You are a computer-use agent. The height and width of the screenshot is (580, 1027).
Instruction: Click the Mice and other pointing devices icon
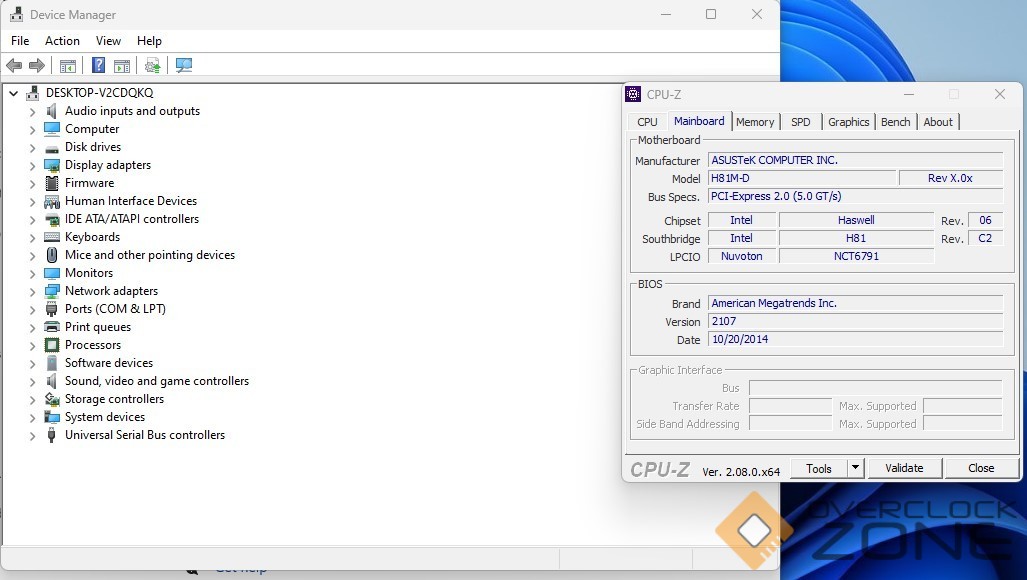[x=52, y=255]
